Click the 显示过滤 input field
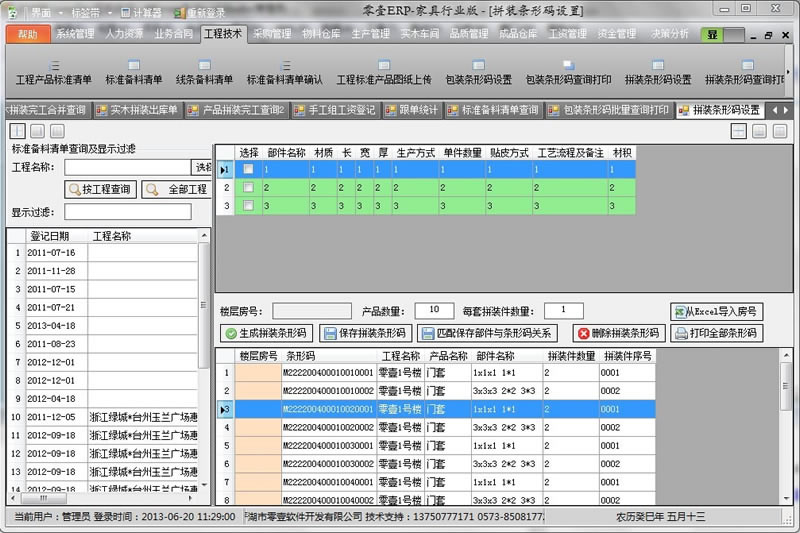The image size is (800, 533). pyautogui.click(x=128, y=212)
